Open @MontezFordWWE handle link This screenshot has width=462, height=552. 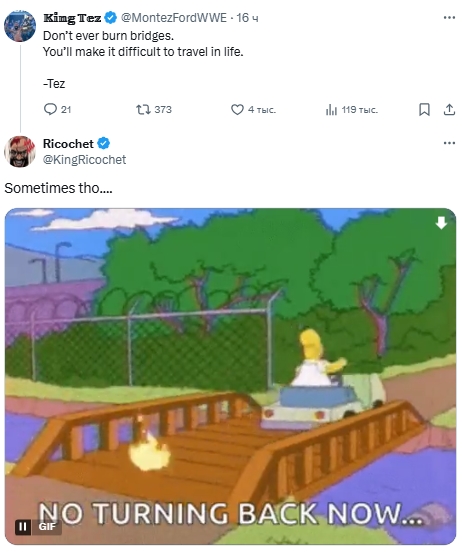[x=174, y=18]
